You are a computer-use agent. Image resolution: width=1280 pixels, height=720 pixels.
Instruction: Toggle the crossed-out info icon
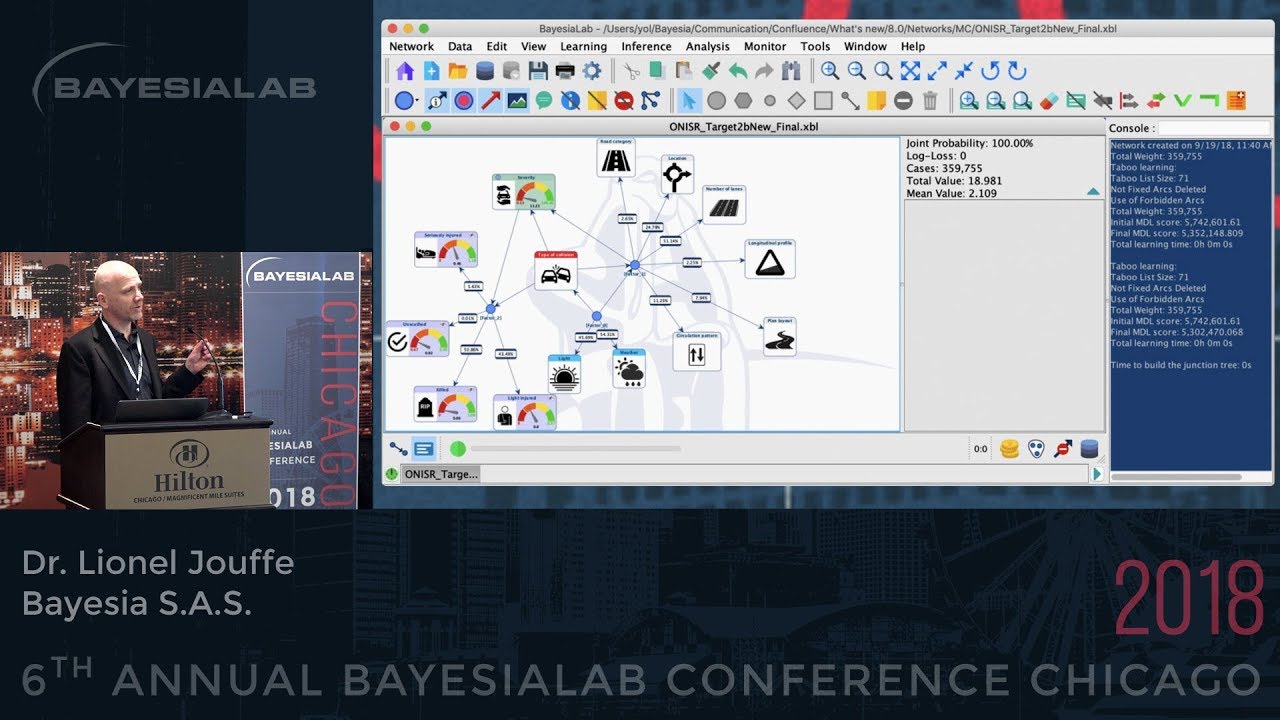point(570,100)
